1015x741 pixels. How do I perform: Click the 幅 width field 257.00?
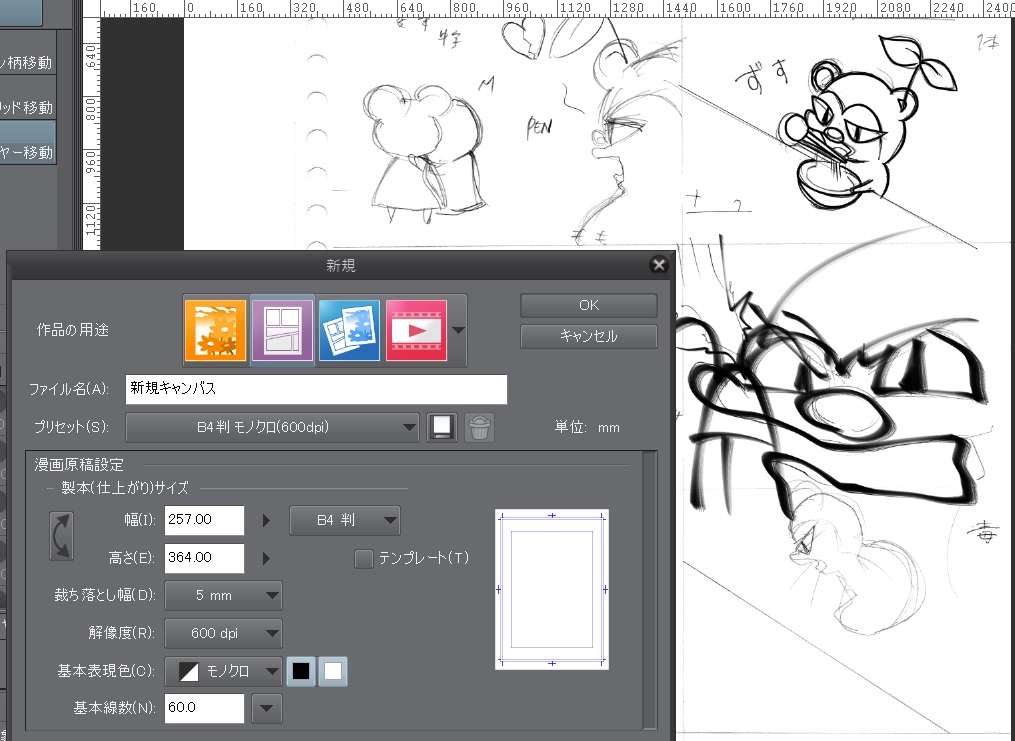tap(204, 520)
